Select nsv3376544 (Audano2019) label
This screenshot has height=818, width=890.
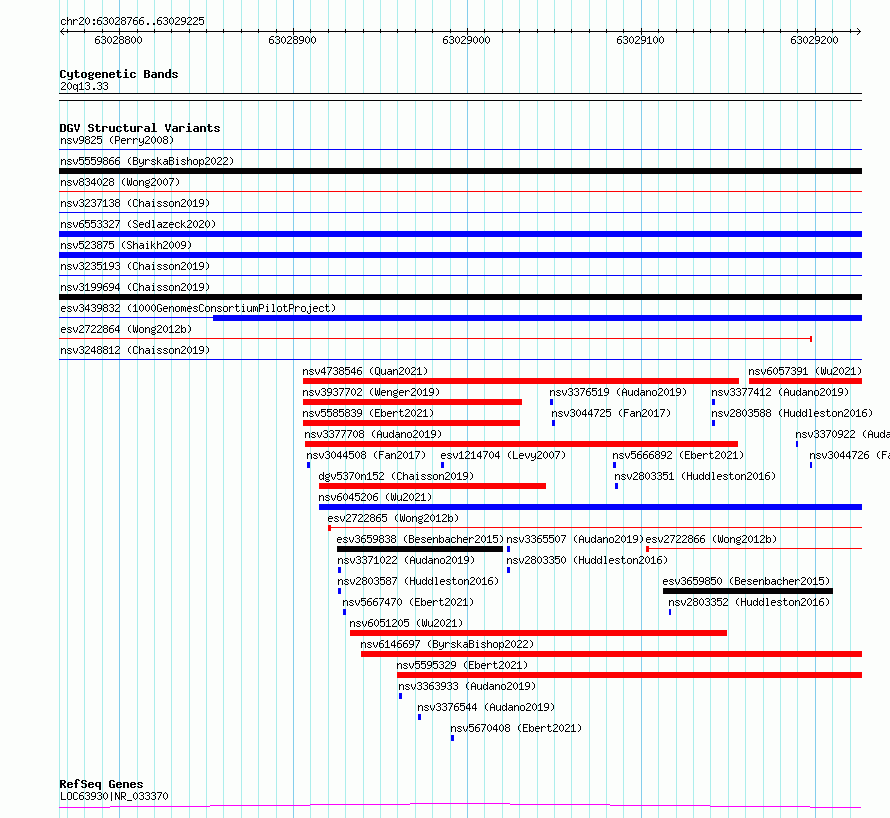click(x=486, y=707)
